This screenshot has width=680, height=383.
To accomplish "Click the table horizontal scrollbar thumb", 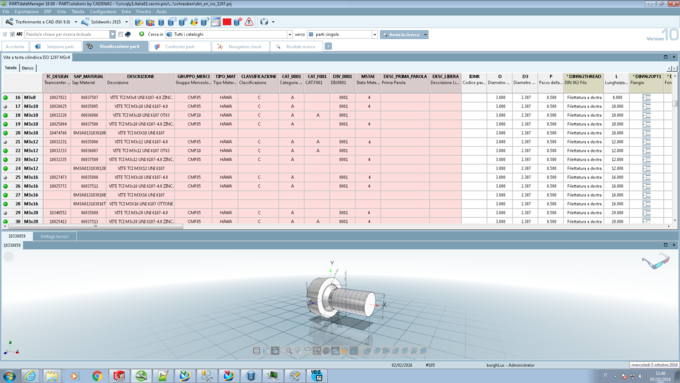I will (x=96, y=226).
